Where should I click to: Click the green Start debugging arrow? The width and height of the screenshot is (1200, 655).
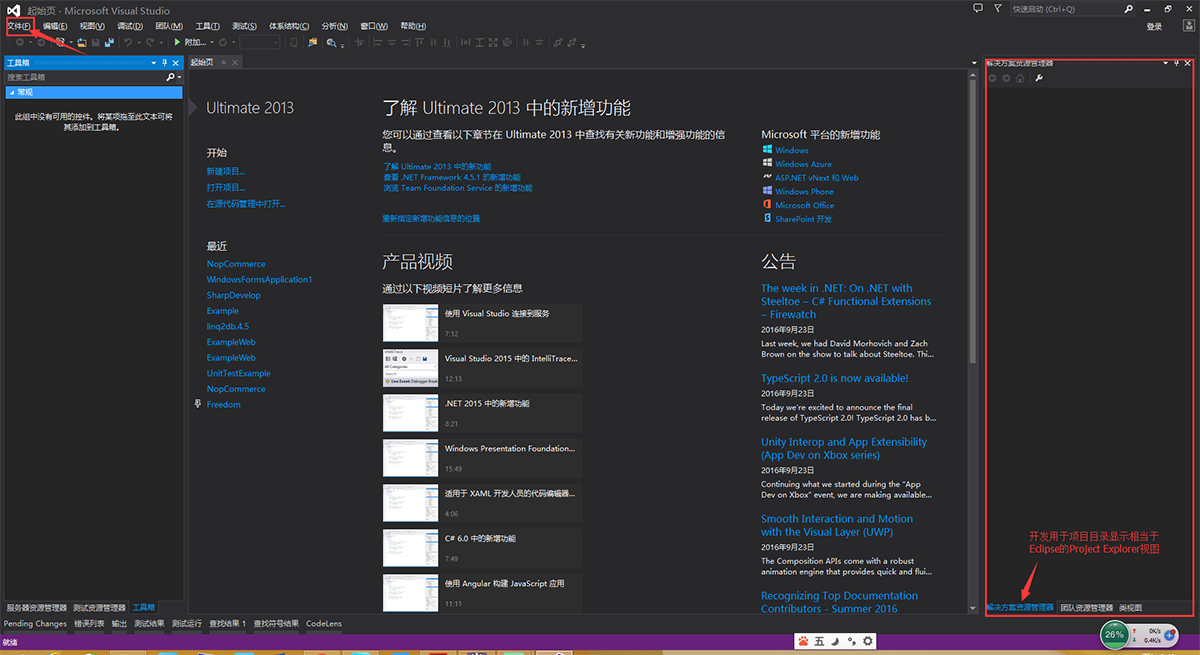177,42
